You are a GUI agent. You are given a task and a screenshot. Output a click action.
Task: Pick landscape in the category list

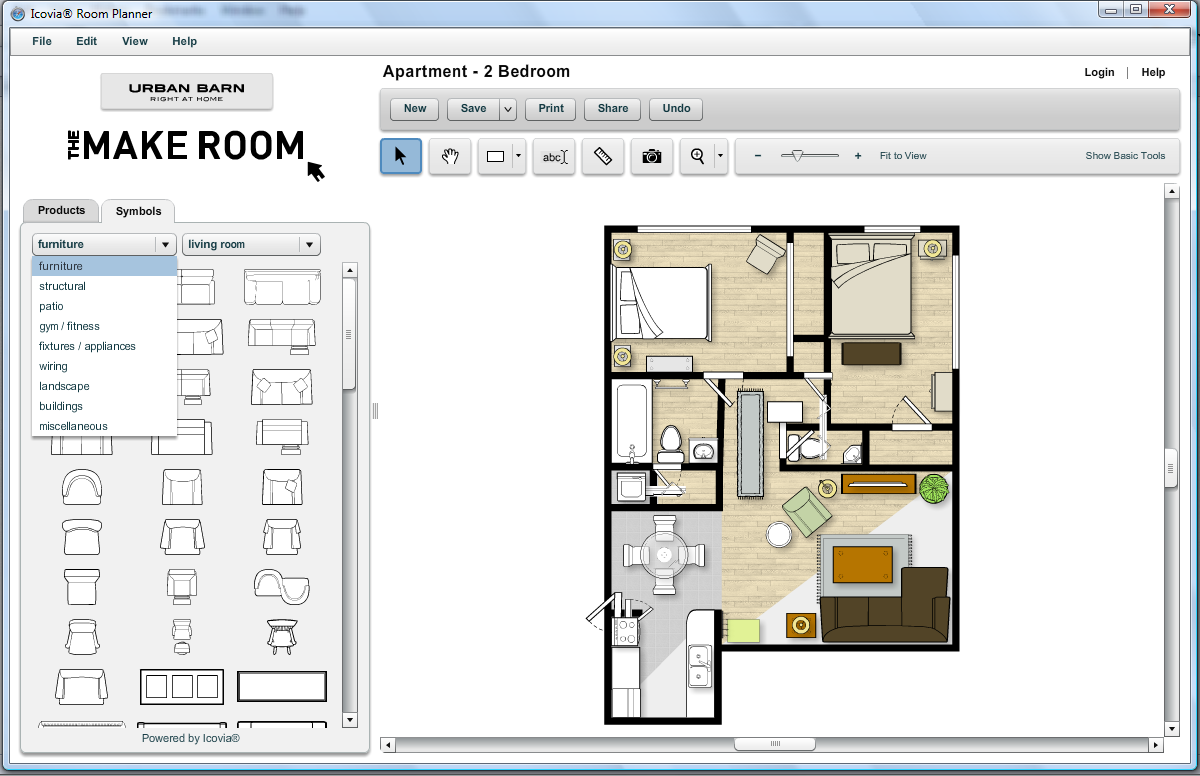[x=104, y=386]
